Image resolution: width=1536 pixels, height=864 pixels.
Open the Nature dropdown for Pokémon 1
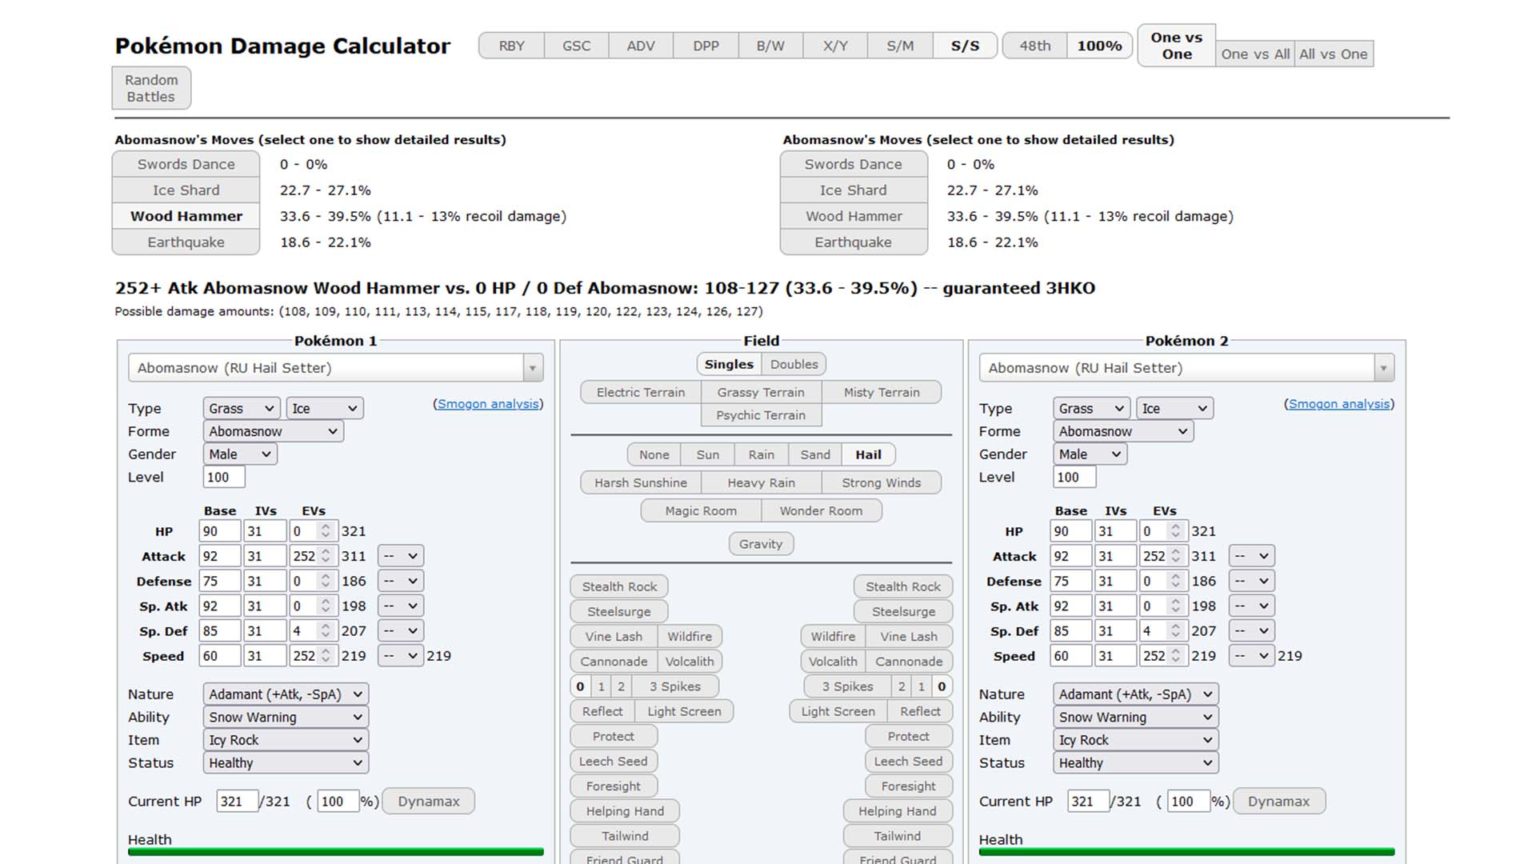point(284,694)
